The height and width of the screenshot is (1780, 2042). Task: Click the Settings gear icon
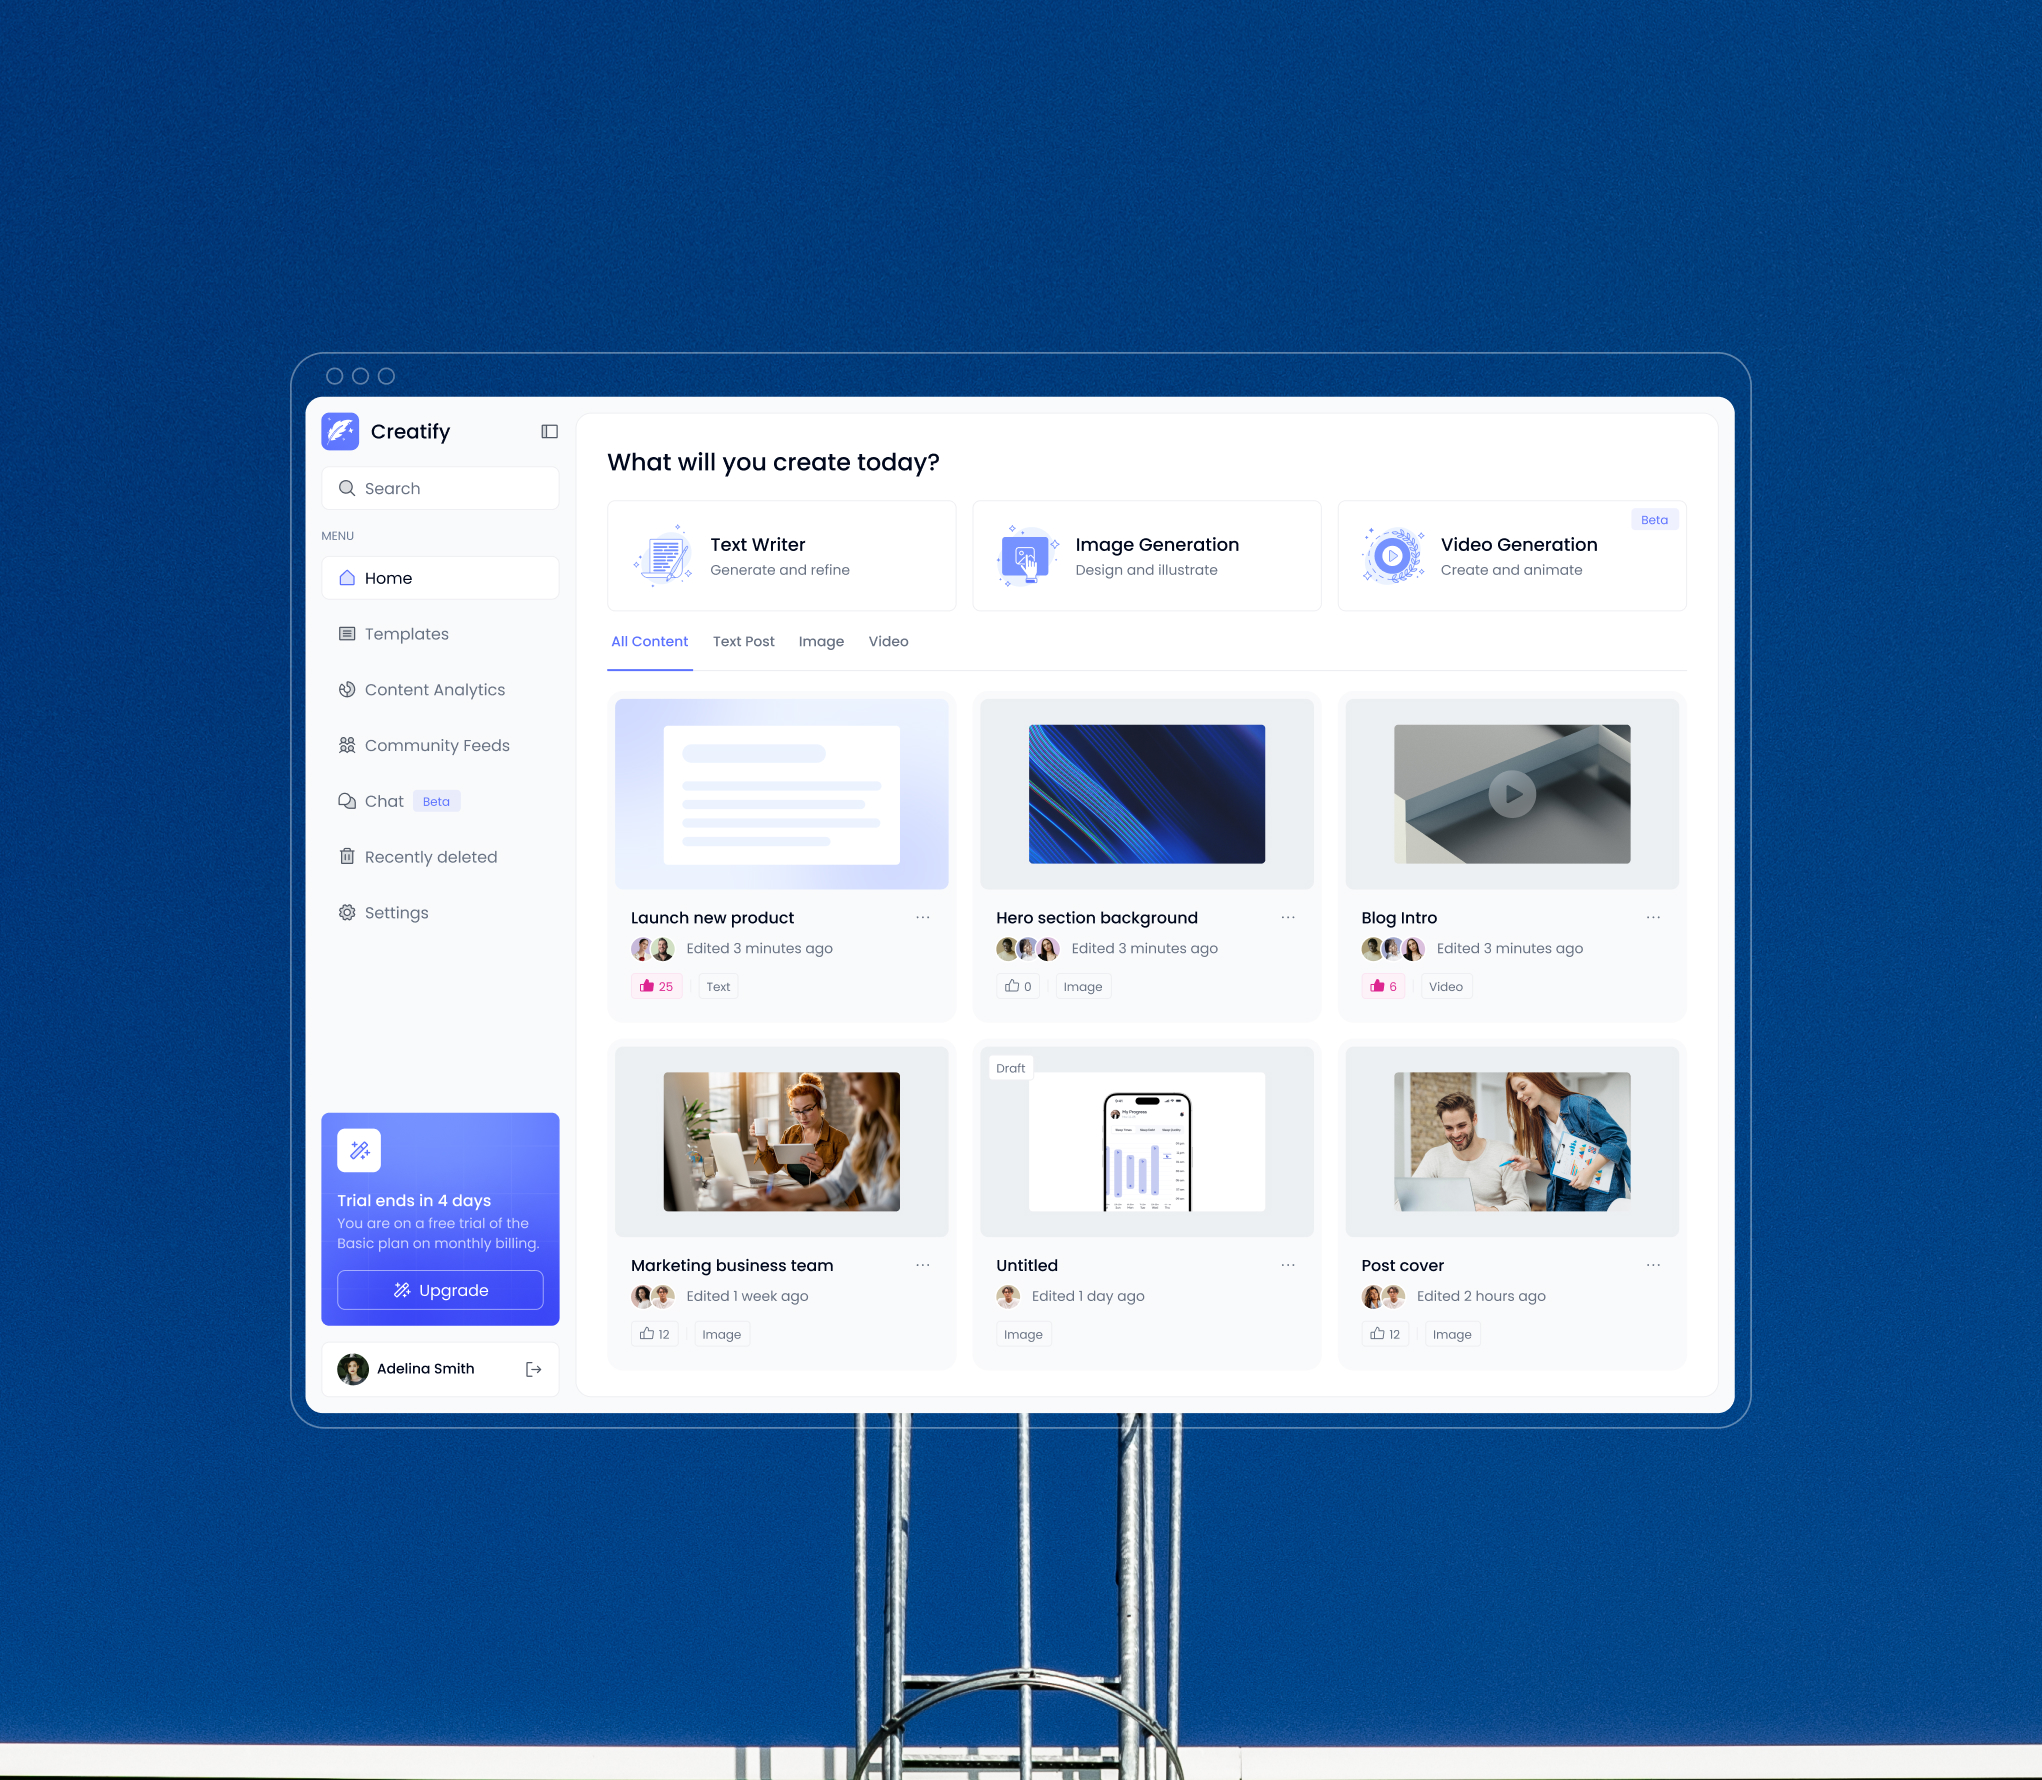tap(346, 912)
